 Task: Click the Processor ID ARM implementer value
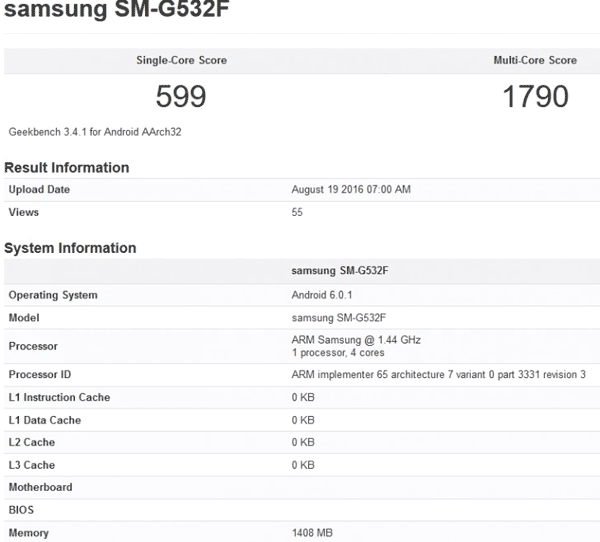point(438,374)
